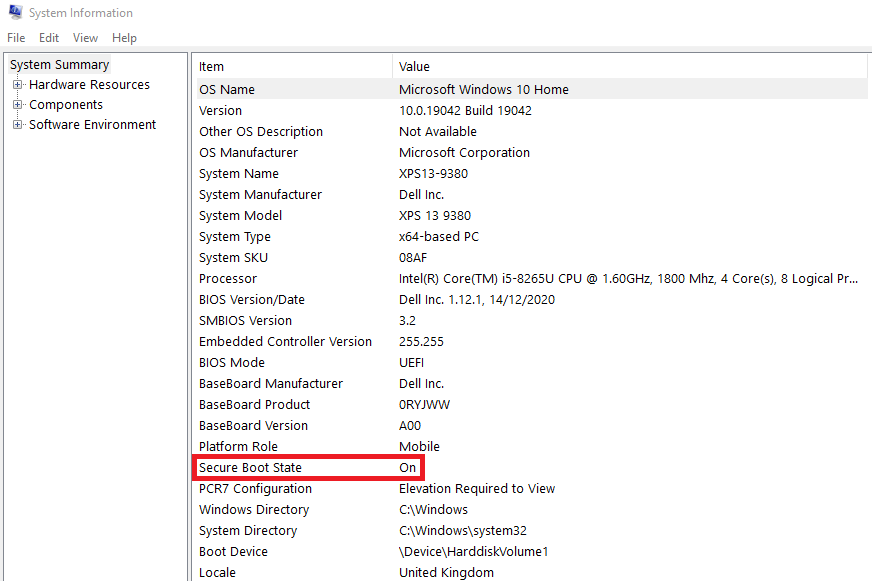Open the Help menu
The width and height of the screenshot is (872, 581).
(x=124, y=38)
